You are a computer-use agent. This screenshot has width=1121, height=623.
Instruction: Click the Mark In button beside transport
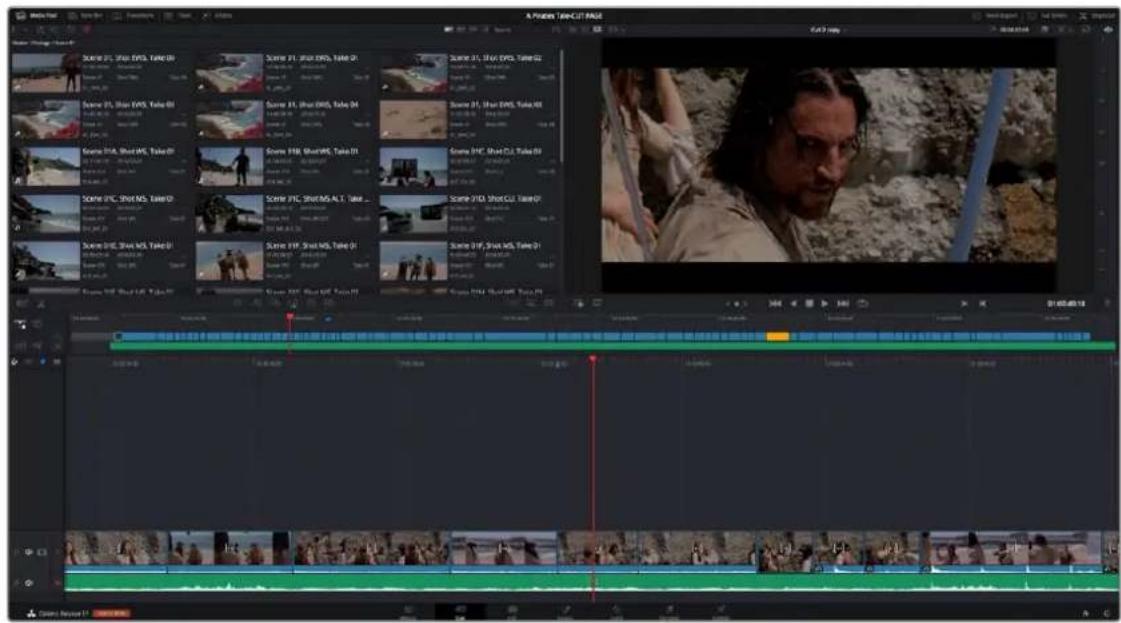pyautogui.click(x=964, y=303)
